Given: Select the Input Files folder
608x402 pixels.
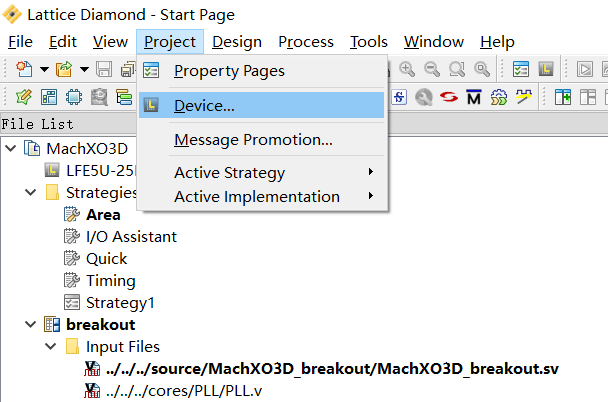Looking at the screenshot, I should pos(123,347).
